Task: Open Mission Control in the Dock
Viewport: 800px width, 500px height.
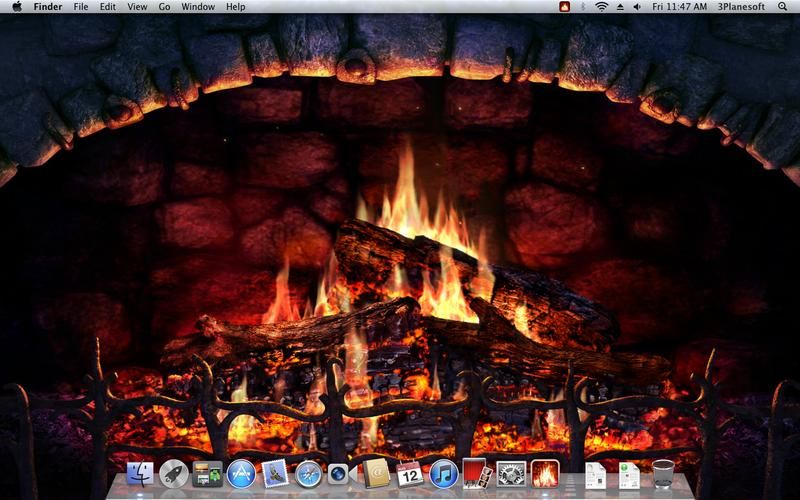Action: pyautogui.click(x=207, y=474)
